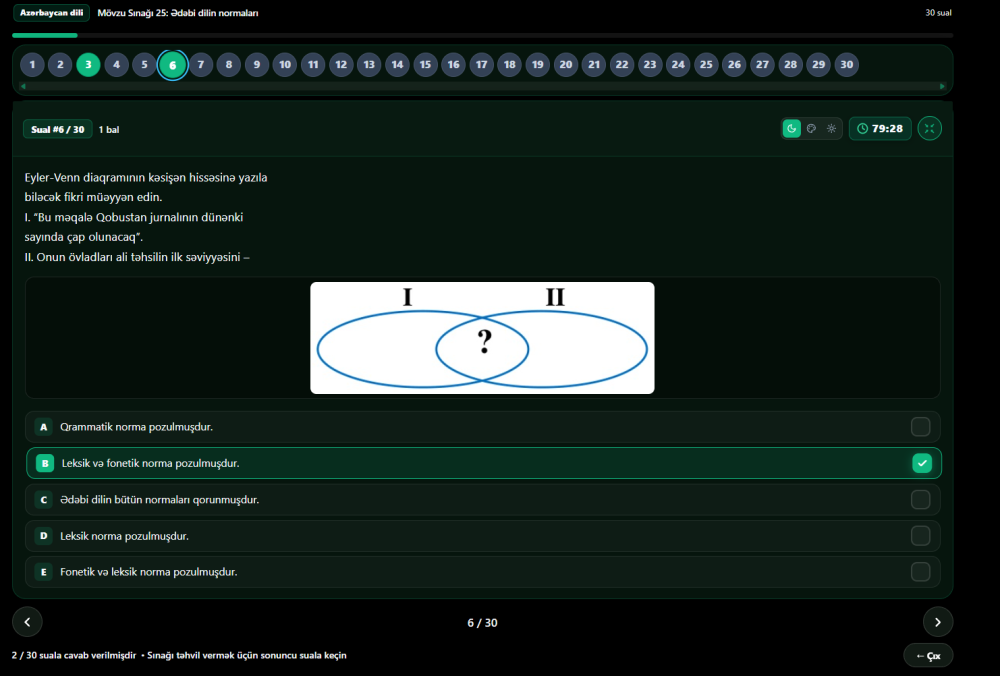This screenshot has width=1000, height=676.
Task: Switch to the dark theme moon icon
Action: coord(791,129)
